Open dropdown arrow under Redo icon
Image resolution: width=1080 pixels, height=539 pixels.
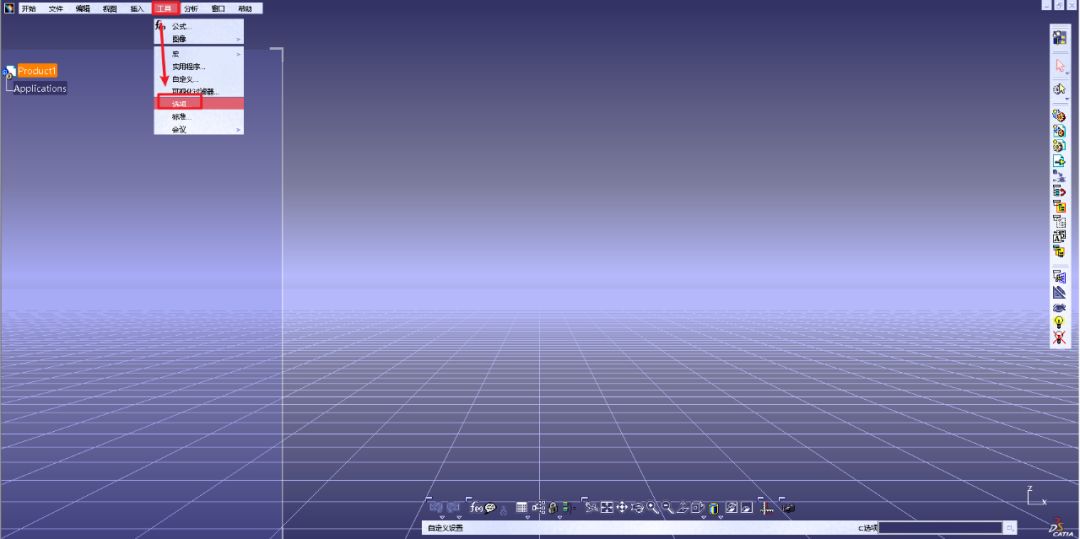(x=459, y=517)
